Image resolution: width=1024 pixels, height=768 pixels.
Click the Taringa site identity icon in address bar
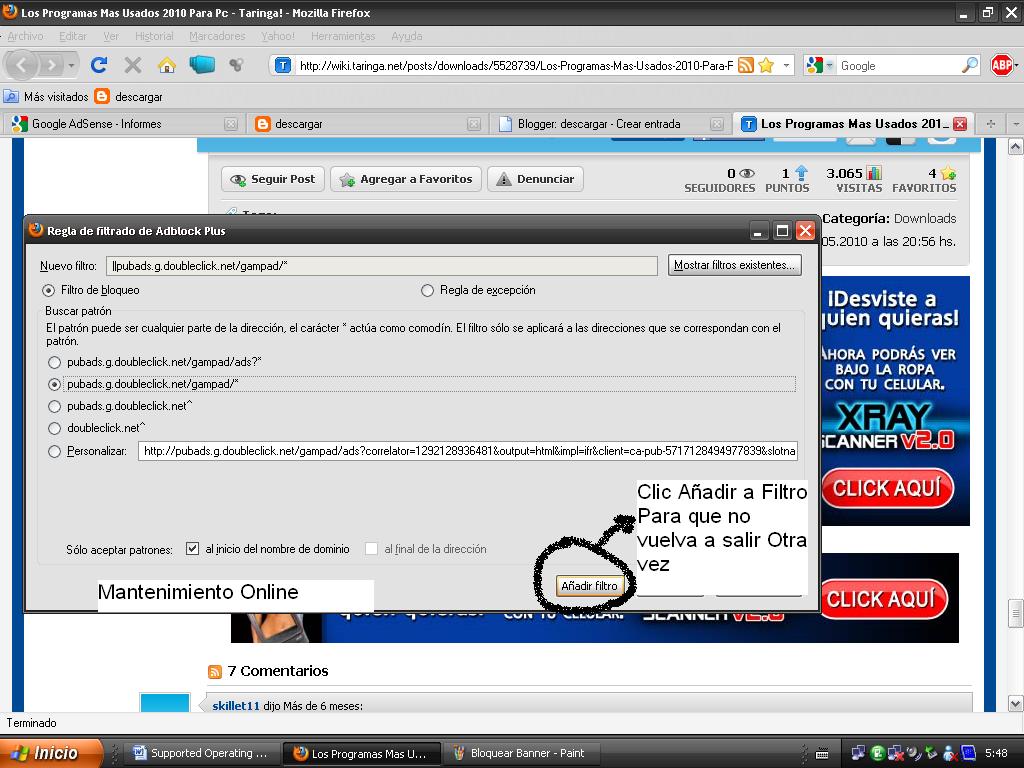click(283, 65)
